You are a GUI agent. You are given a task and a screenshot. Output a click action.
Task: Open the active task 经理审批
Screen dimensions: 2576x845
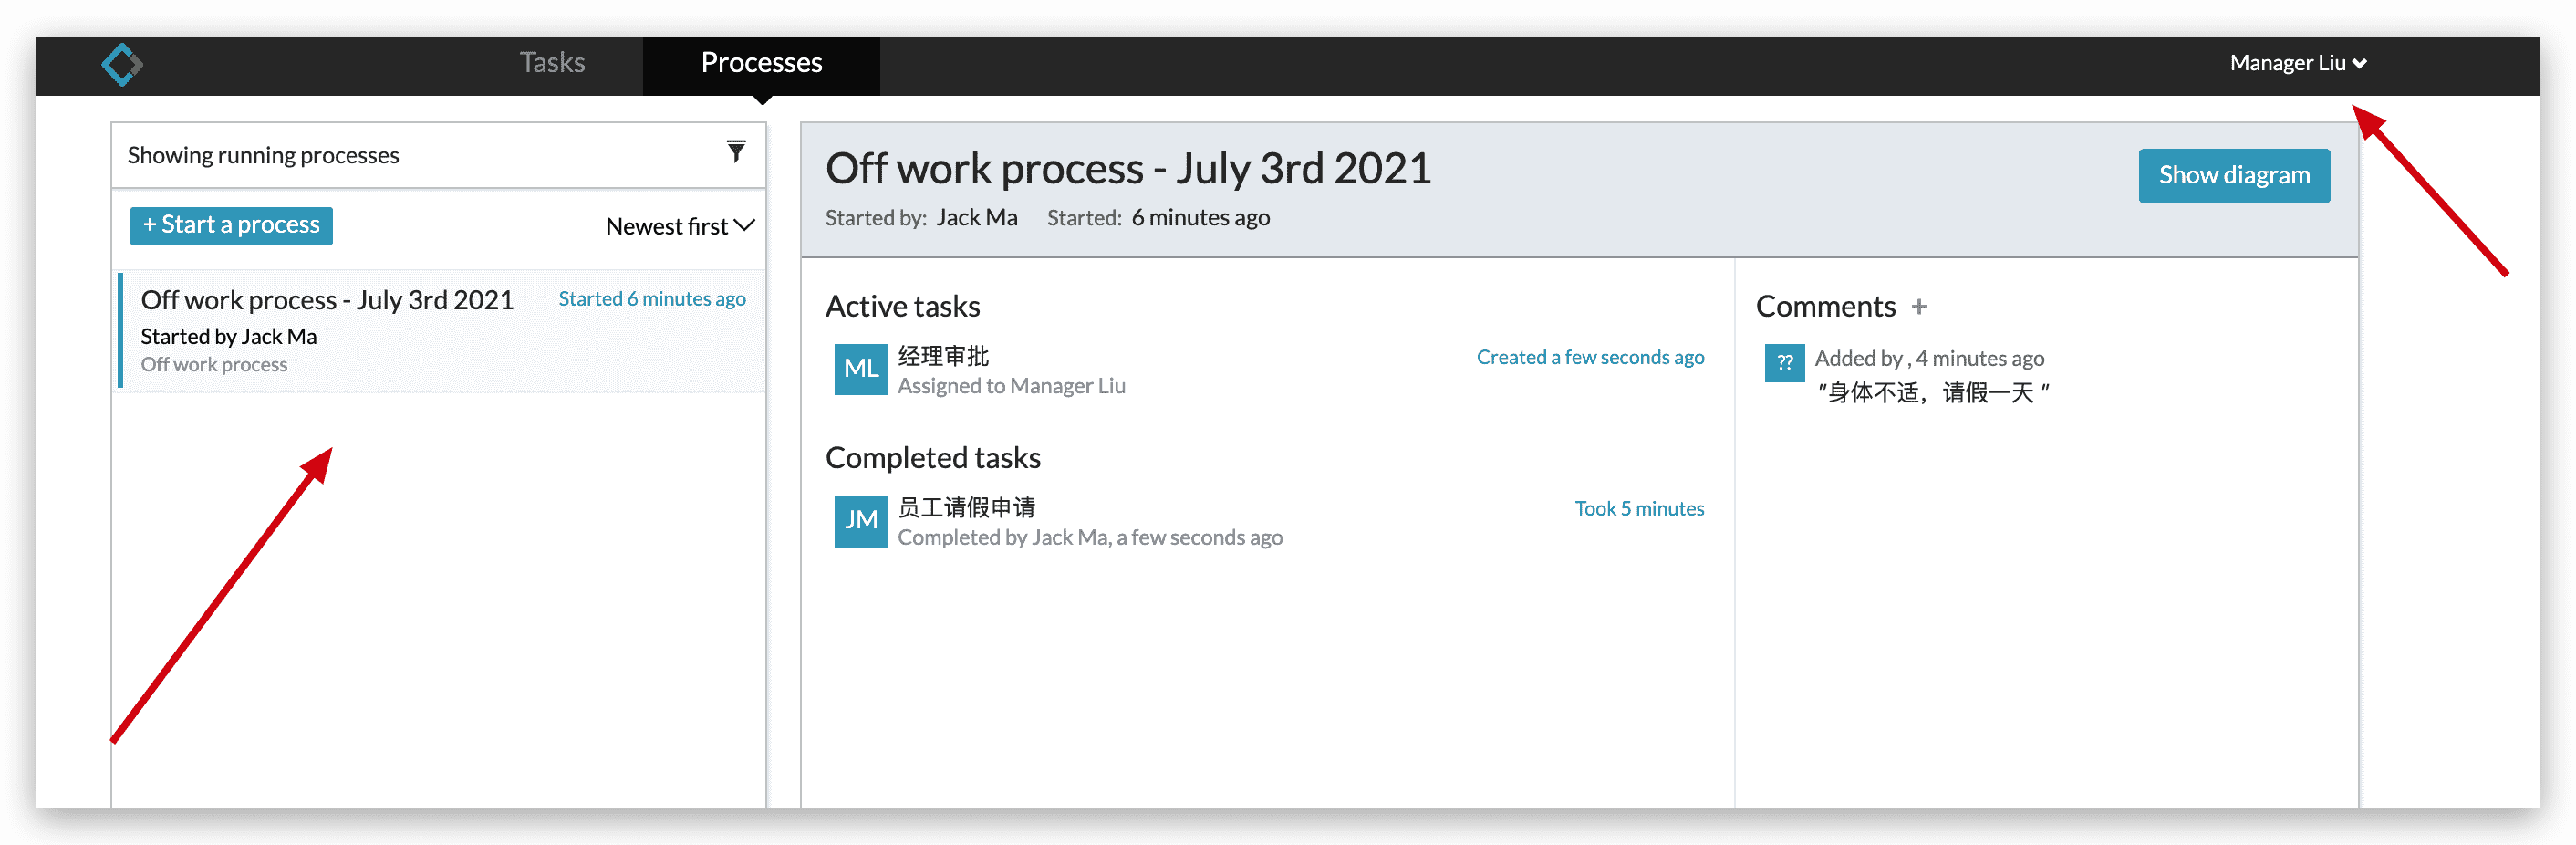[x=943, y=356]
